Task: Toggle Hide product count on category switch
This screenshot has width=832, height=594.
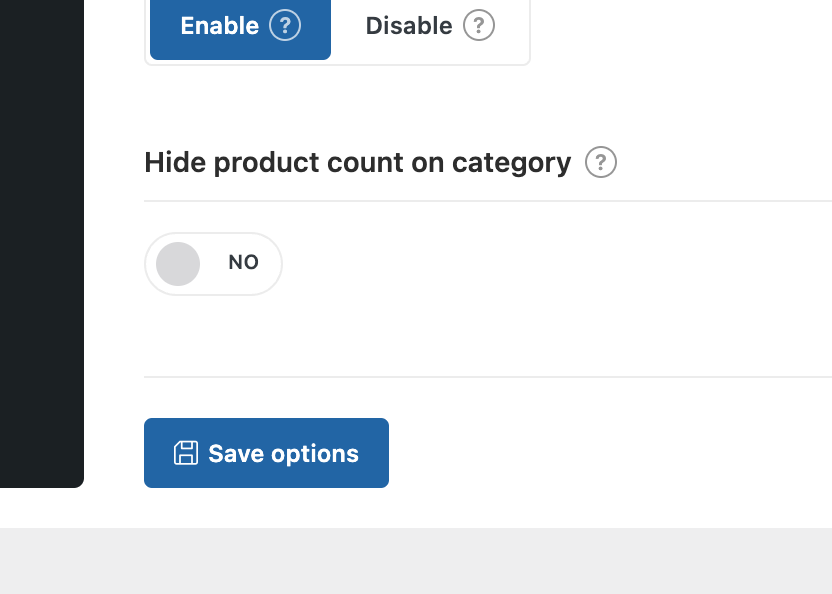Action: 213,264
